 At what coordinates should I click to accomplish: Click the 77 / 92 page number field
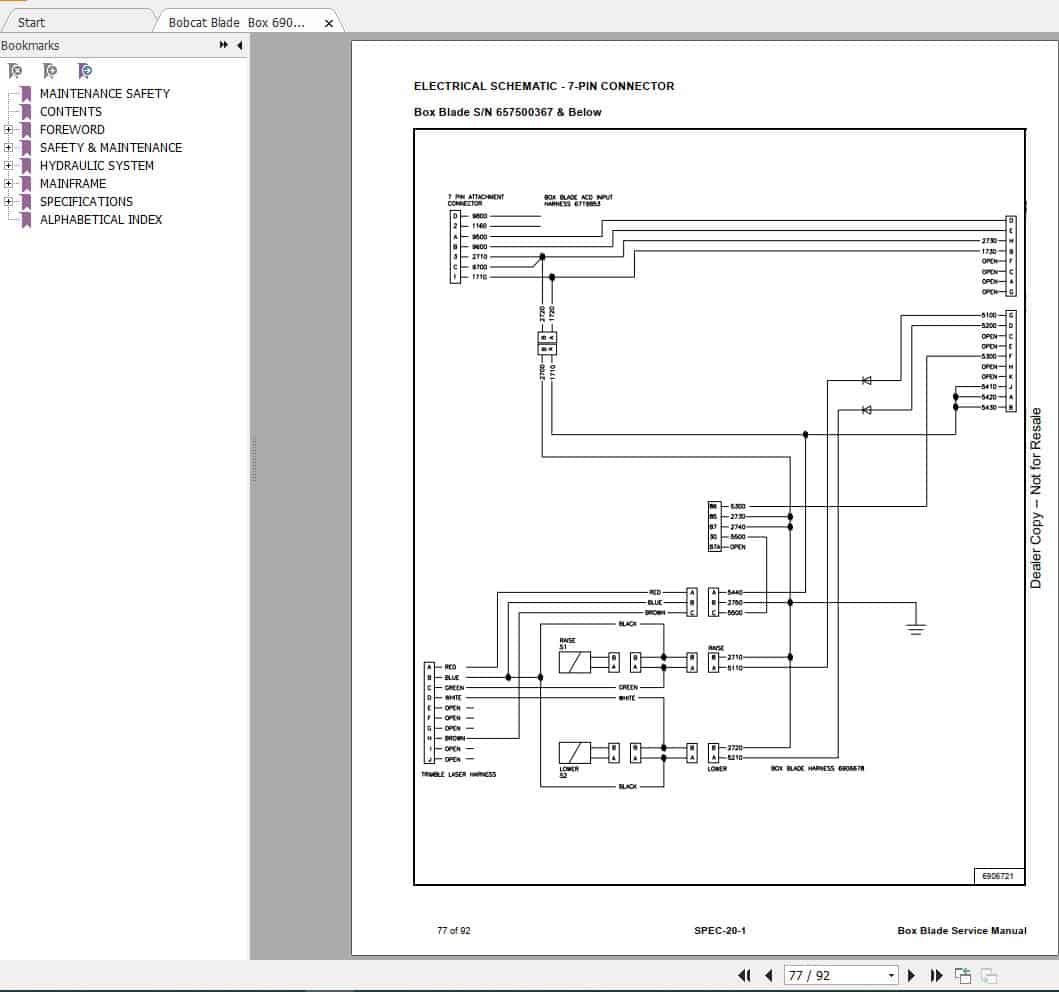click(832, 975)
